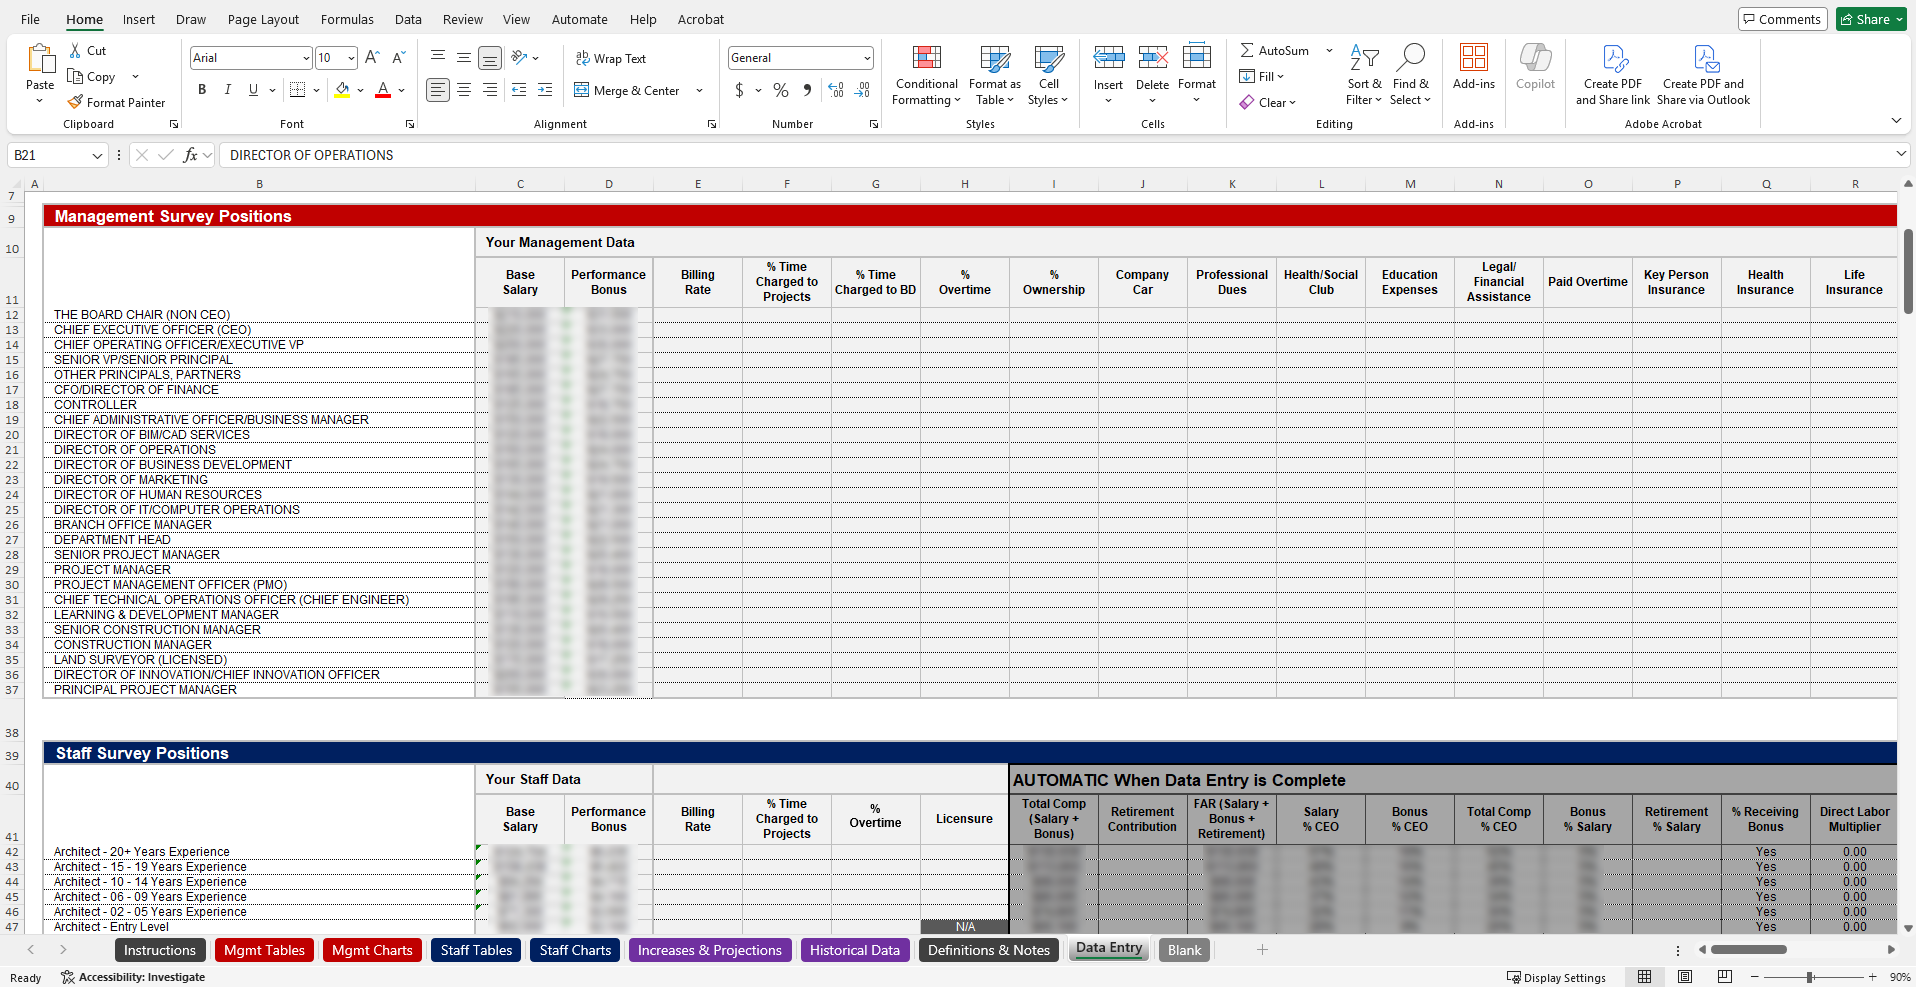Click the Share button
The width and height of the screenshot is (1916, 987).
tap(1871, 19)
